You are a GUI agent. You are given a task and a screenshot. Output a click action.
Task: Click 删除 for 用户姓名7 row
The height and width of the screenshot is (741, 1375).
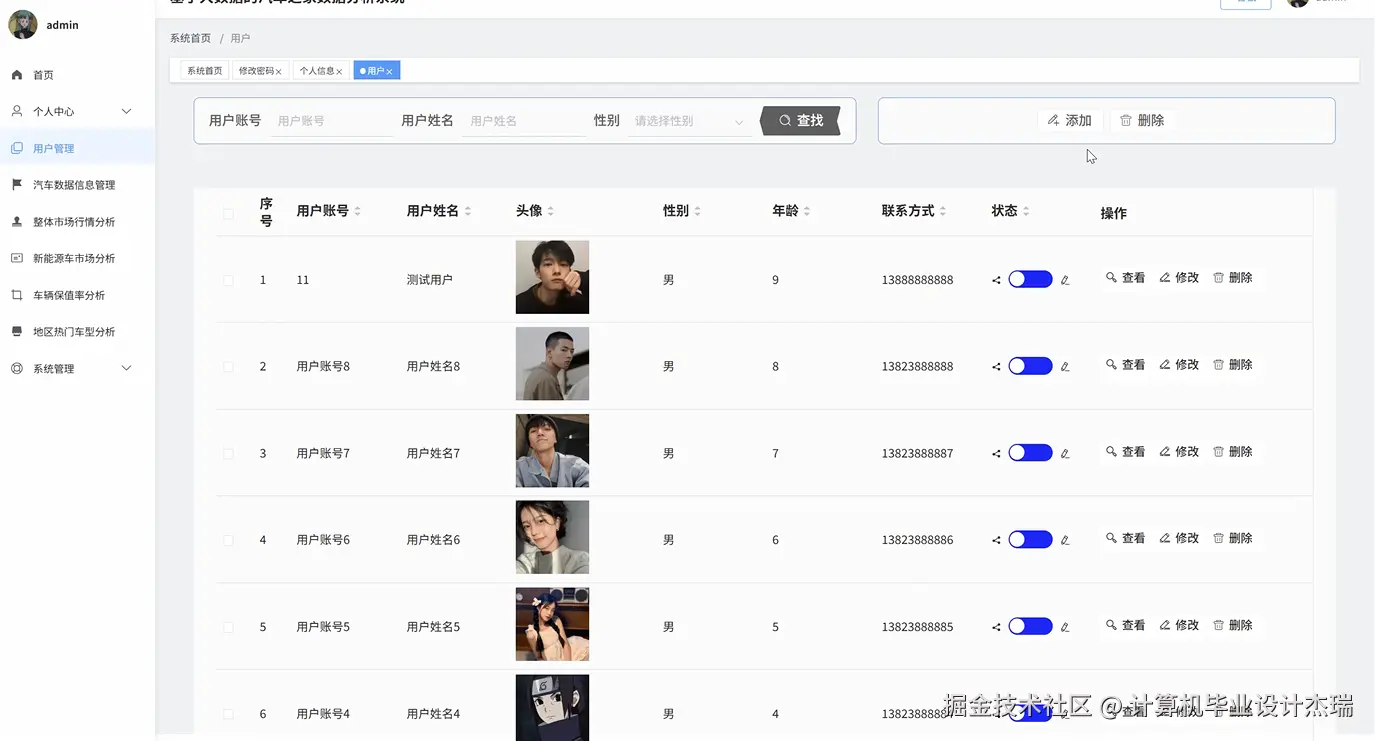pos(1233,452)
